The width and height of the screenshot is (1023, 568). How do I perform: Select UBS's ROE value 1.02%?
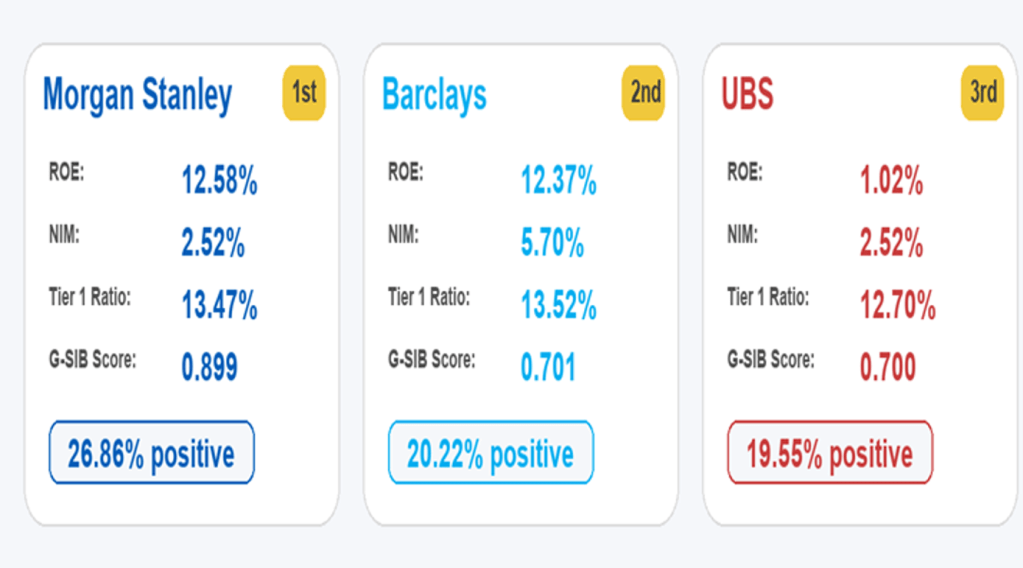pyautogui.click(x=891, y=182)
